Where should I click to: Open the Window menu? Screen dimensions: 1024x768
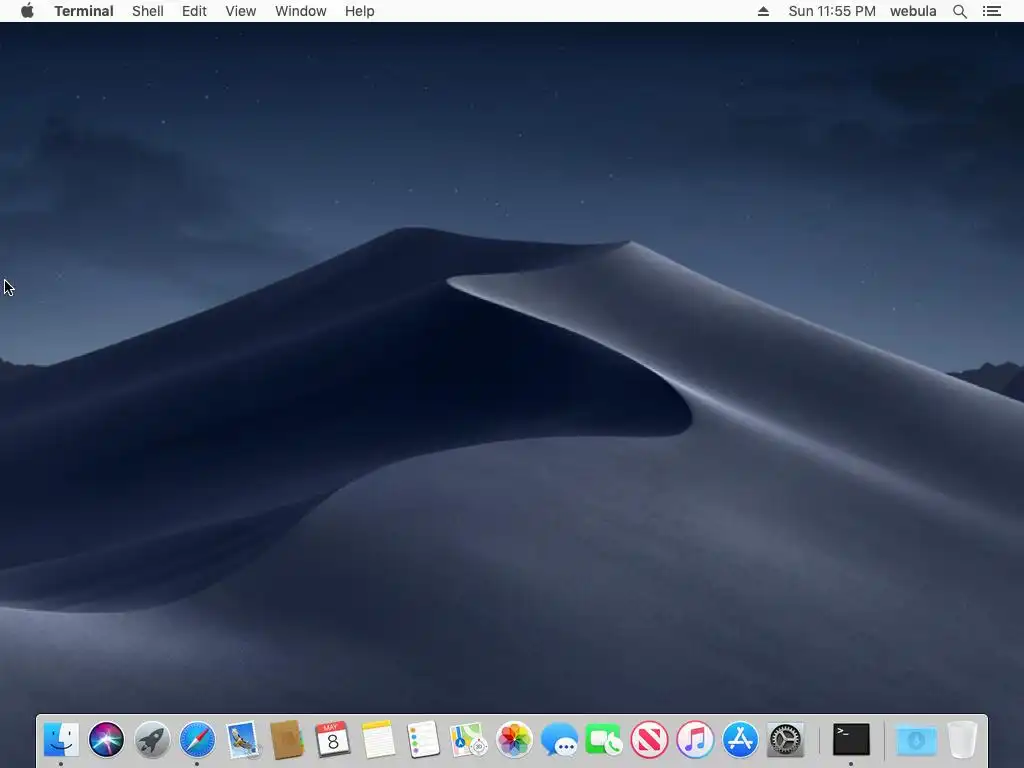pyautogui.click(x=300, y=11)
